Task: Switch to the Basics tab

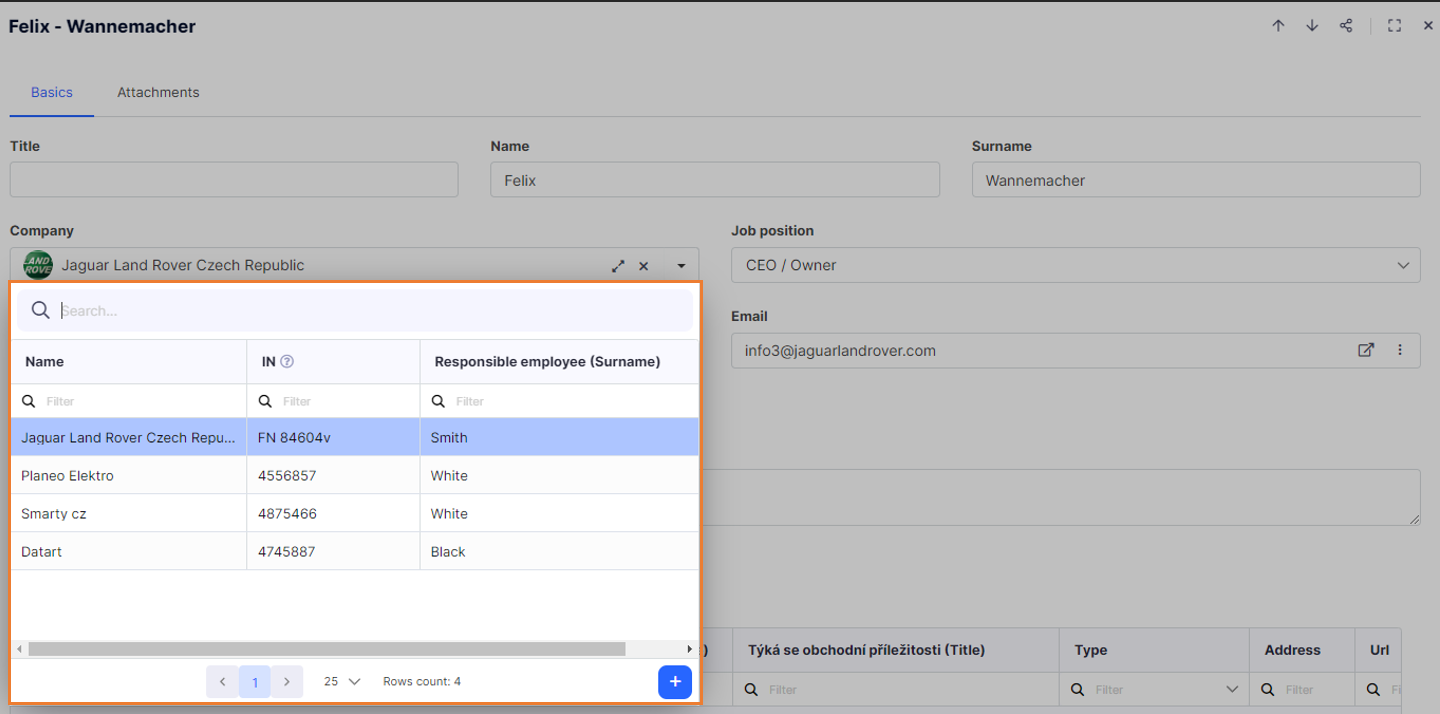Action: pos(52,92)
